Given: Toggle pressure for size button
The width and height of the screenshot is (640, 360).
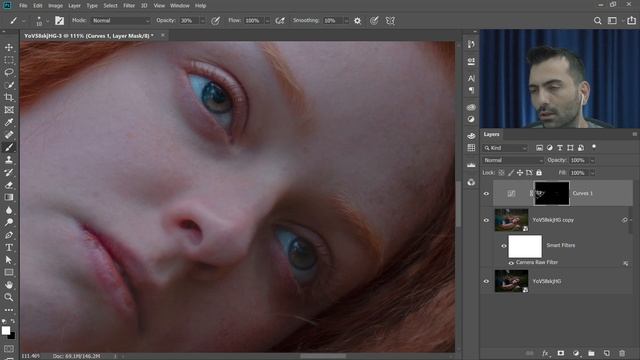Looking at the screenshot, I should click(x=374, y=20).
